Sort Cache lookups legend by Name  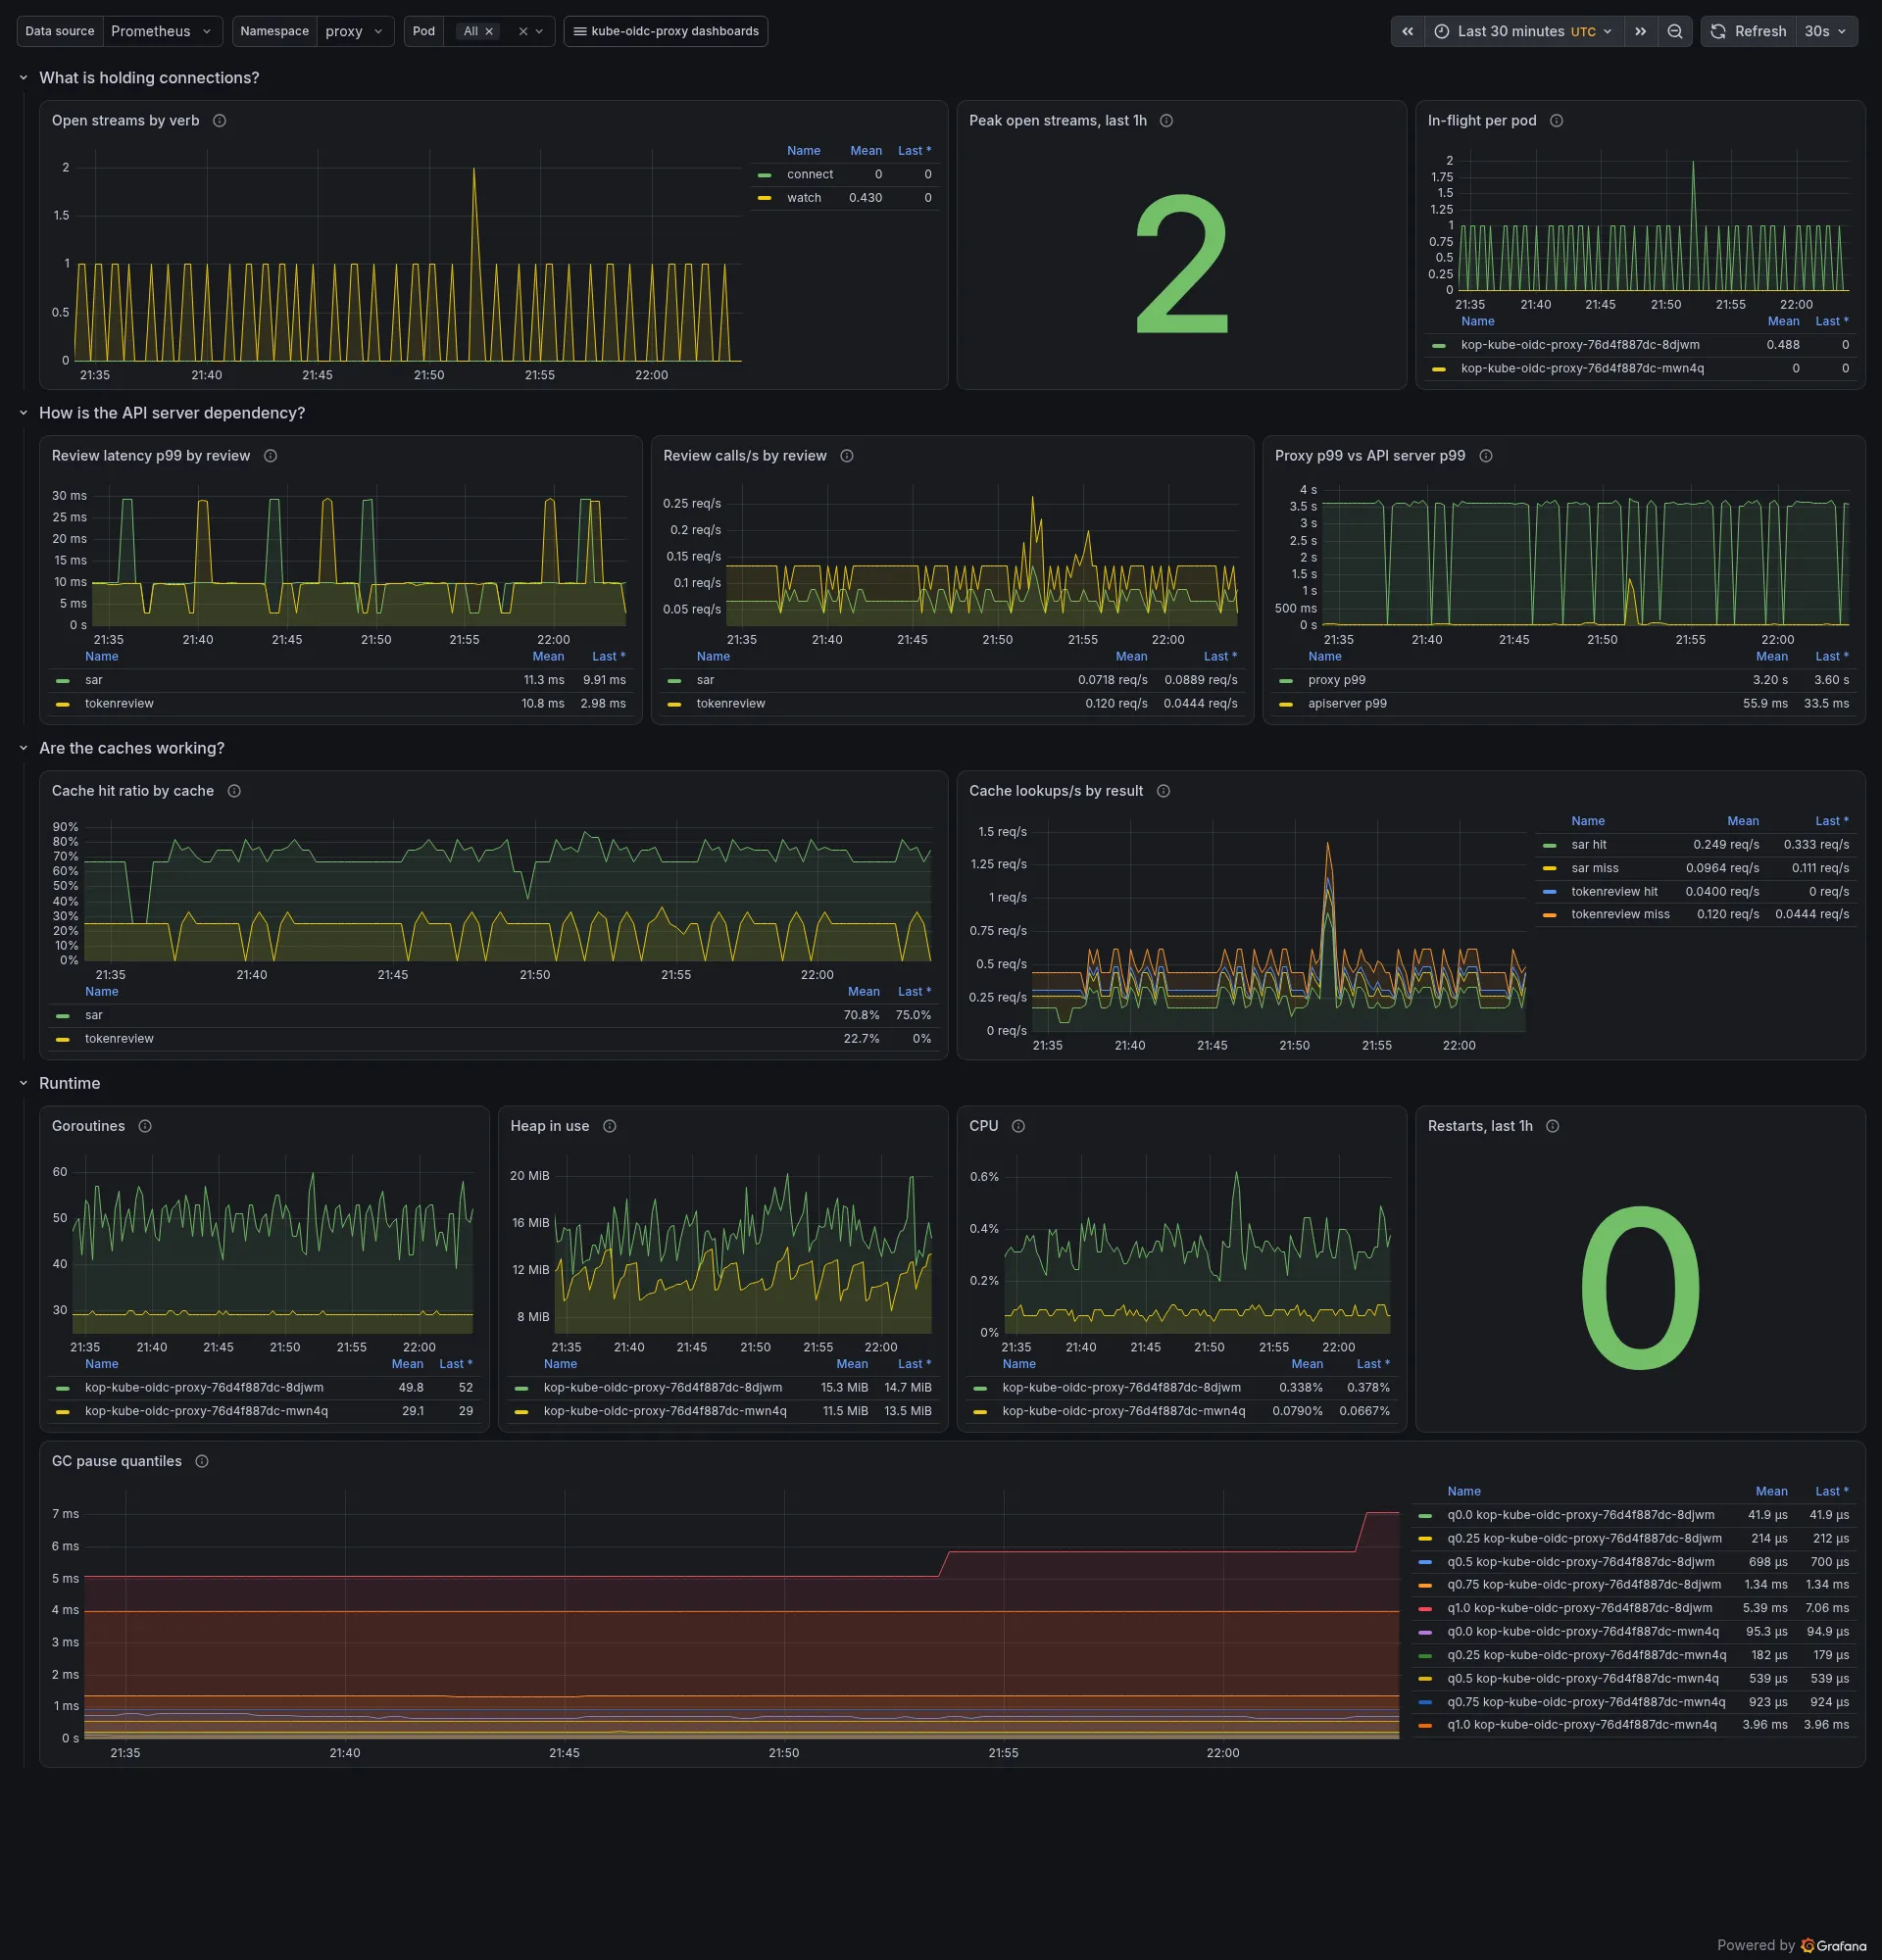[x=1588, y=821]
